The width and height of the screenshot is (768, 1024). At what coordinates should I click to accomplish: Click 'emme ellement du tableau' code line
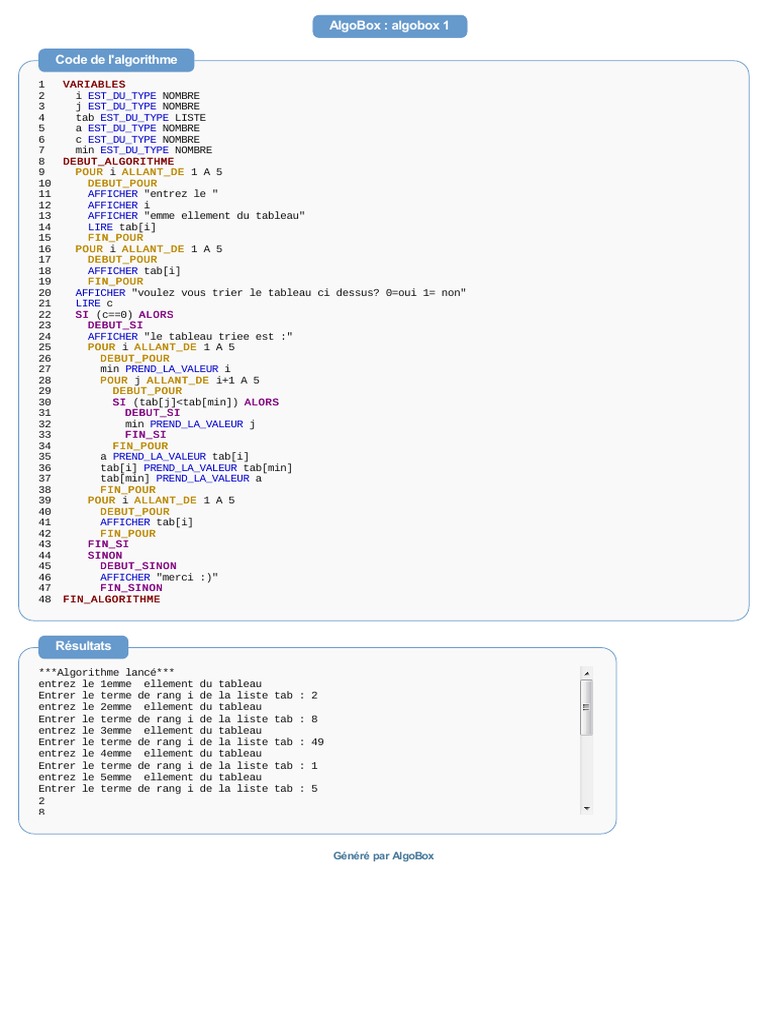tap(196, 216)
